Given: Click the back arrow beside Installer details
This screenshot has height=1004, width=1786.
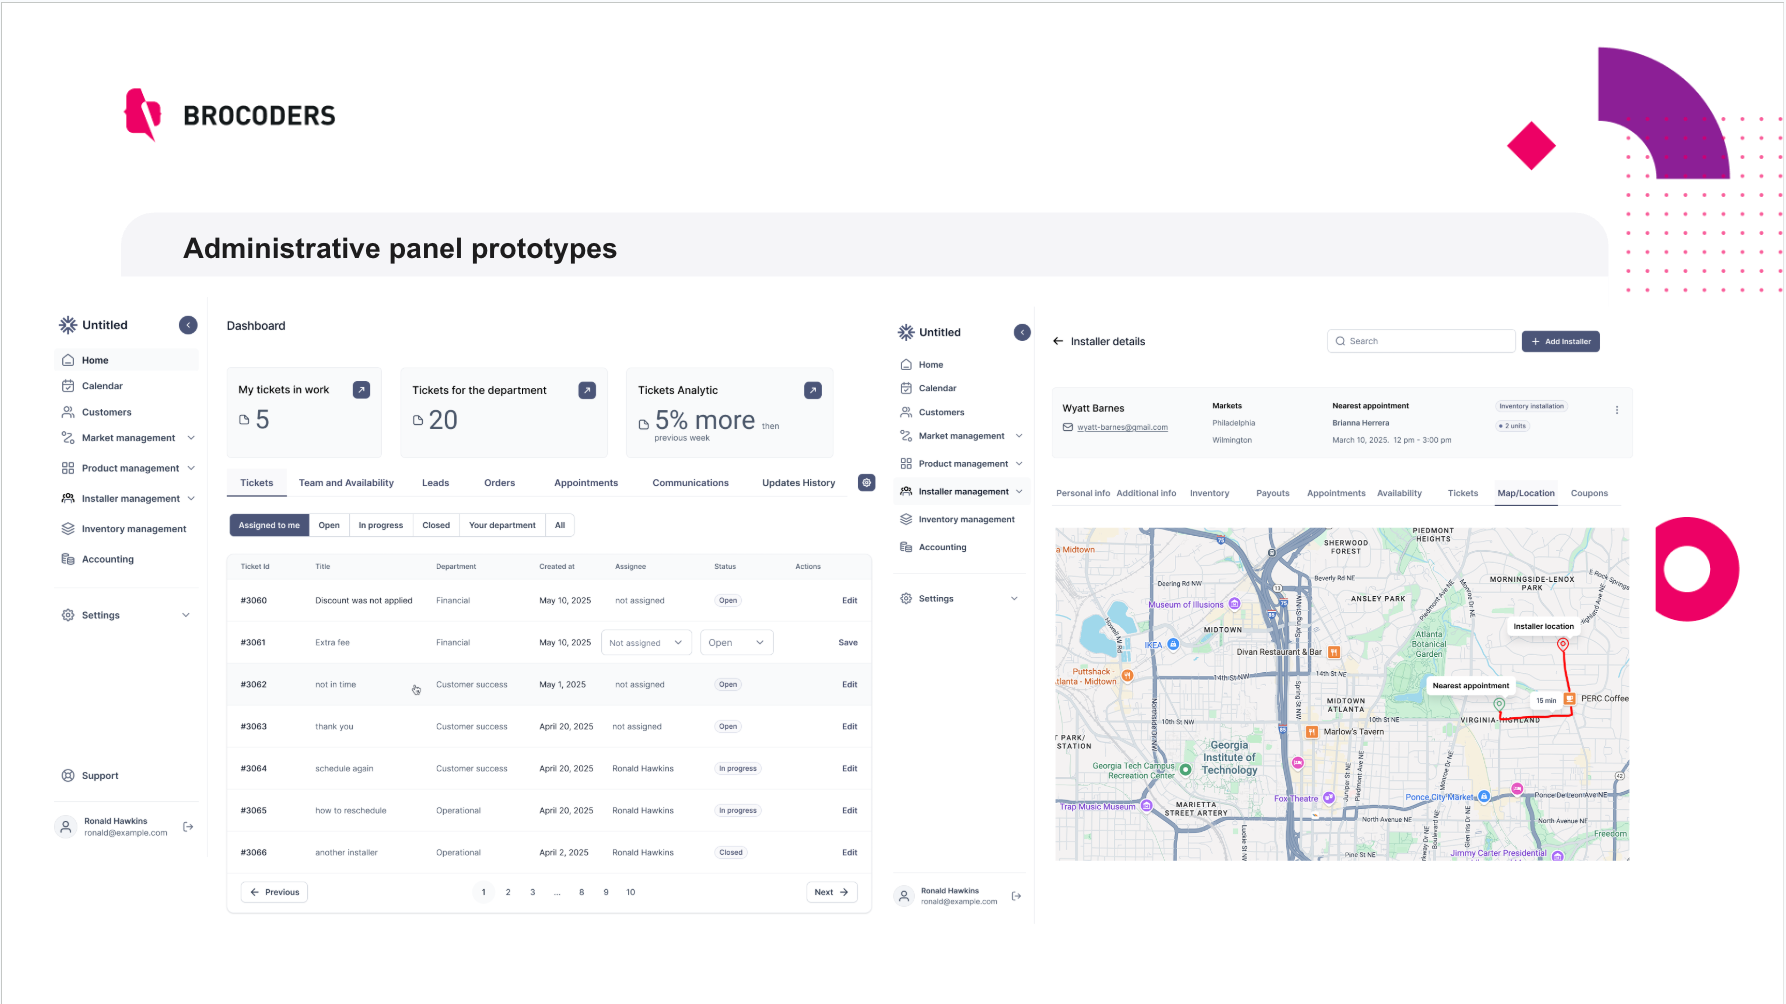Looking at the screenshot, I should point(1058,340).
